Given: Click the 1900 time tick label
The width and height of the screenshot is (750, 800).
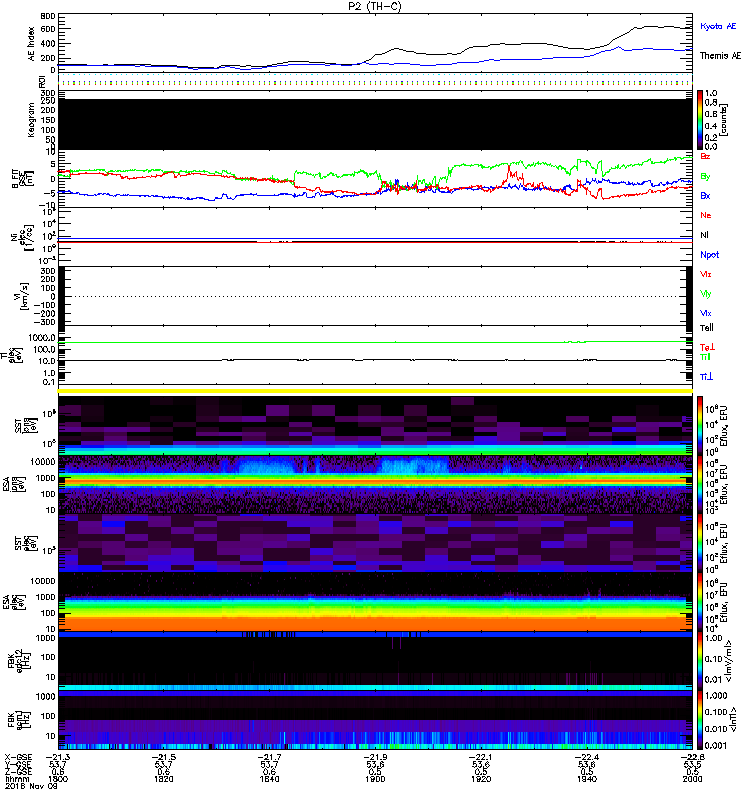Looking at the screenshot, I should pyautogui.click(x=375, y=779).
